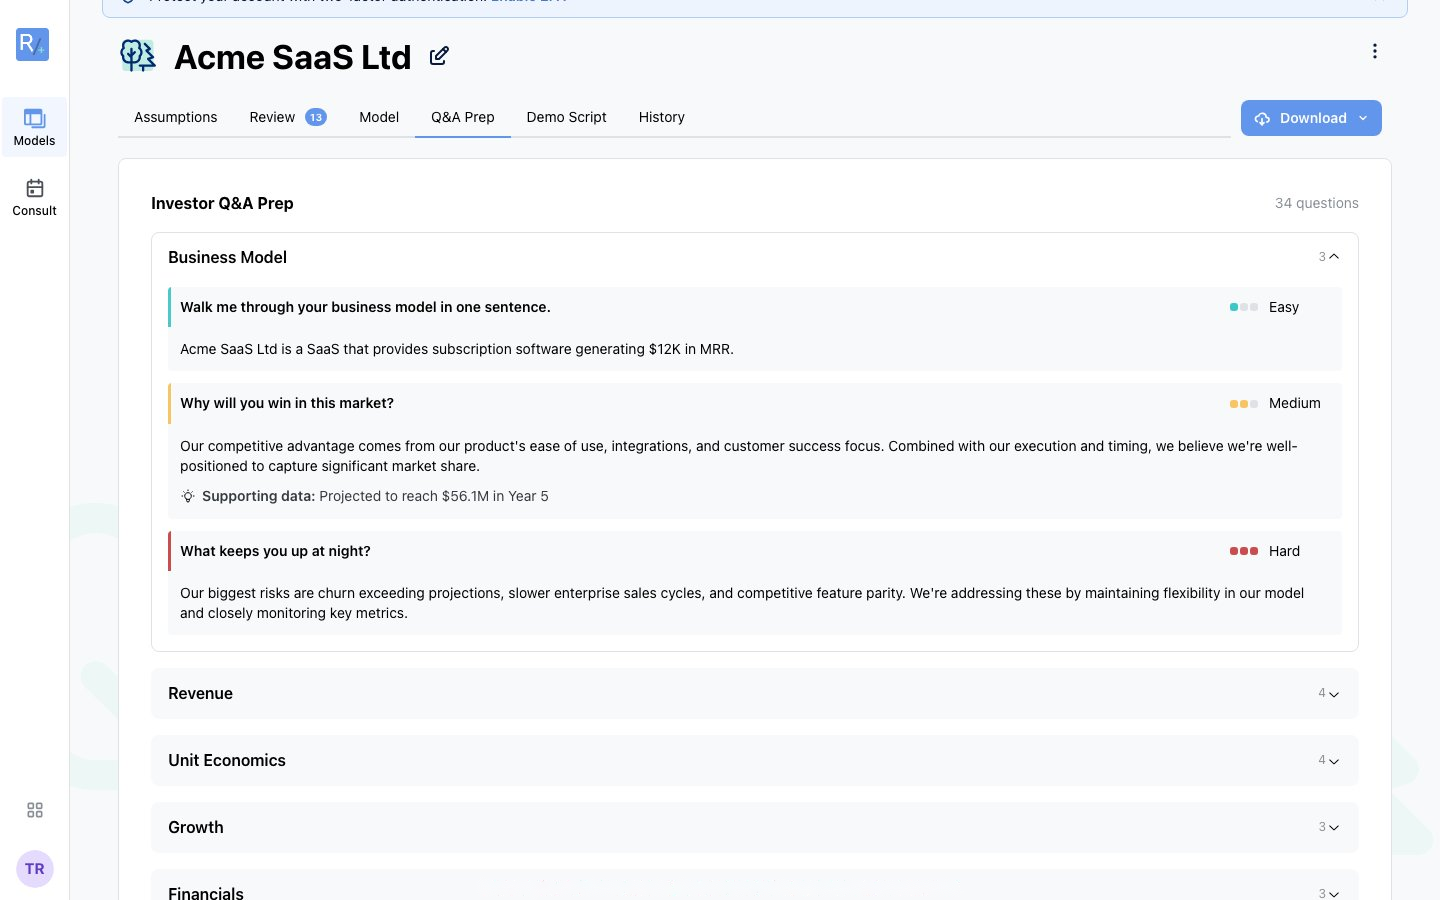Switch to the Assumptions tab

click(x=176, y=117)
